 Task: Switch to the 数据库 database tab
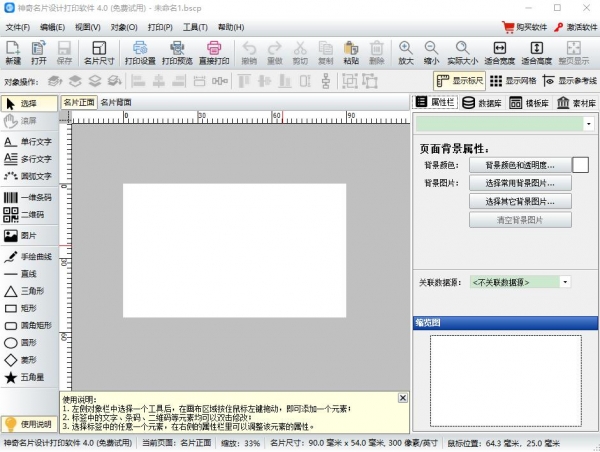tap(483, 103)
